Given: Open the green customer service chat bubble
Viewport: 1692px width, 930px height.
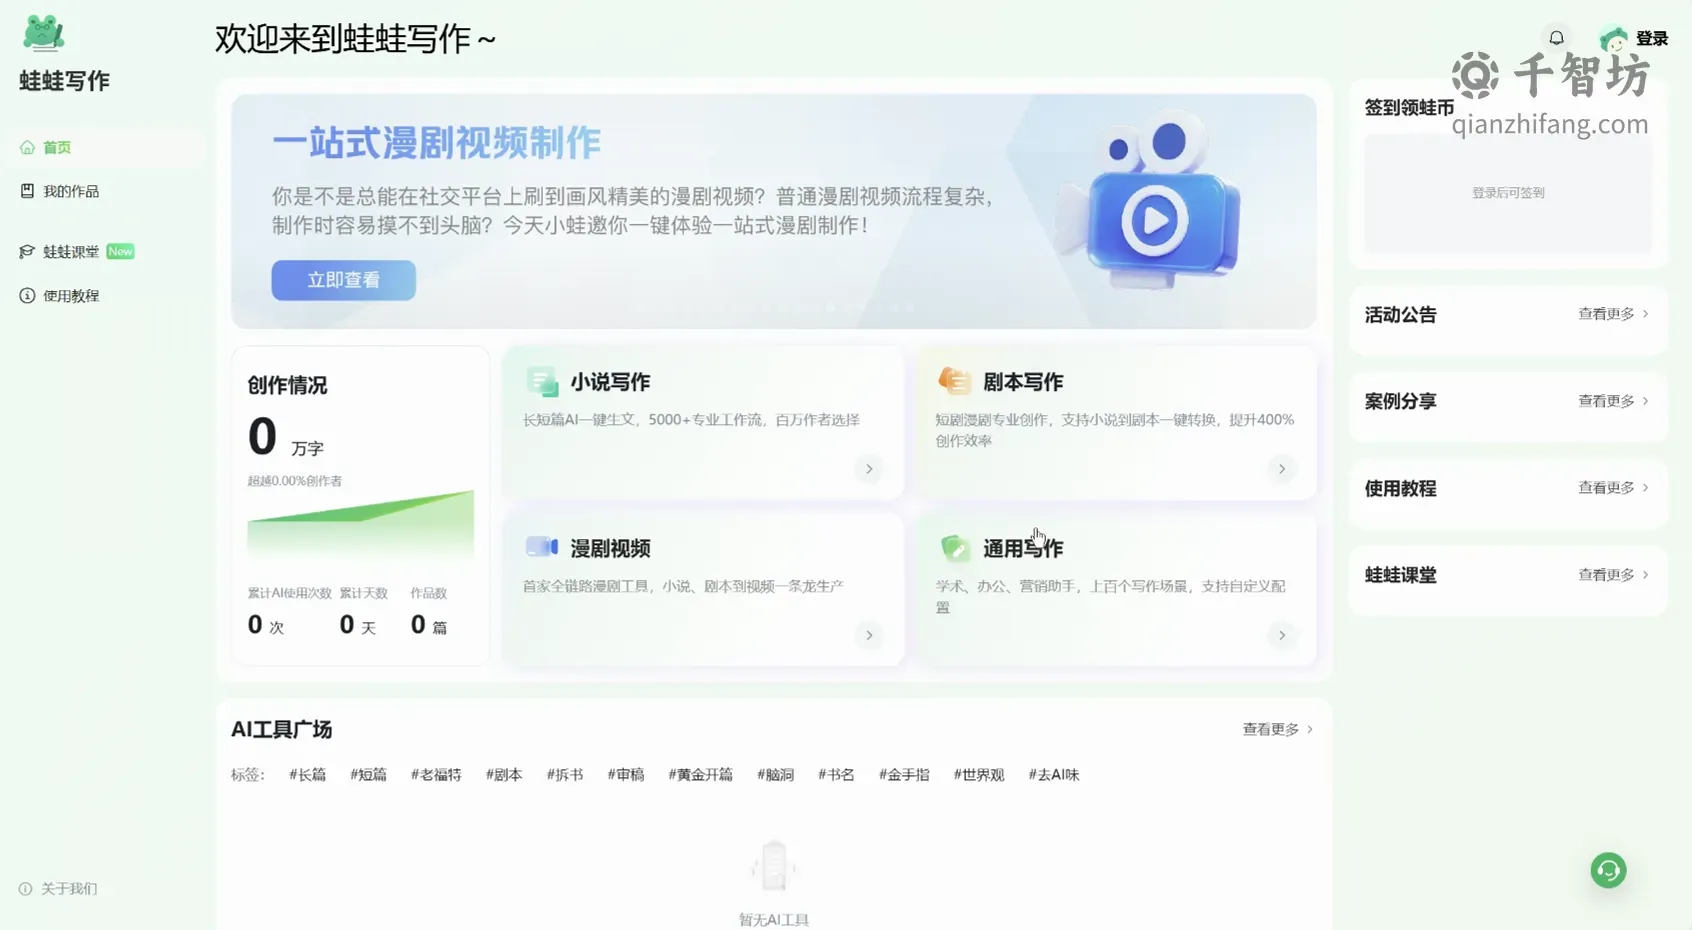Looking at the screenshot, I should click(x=1608, y=870).
